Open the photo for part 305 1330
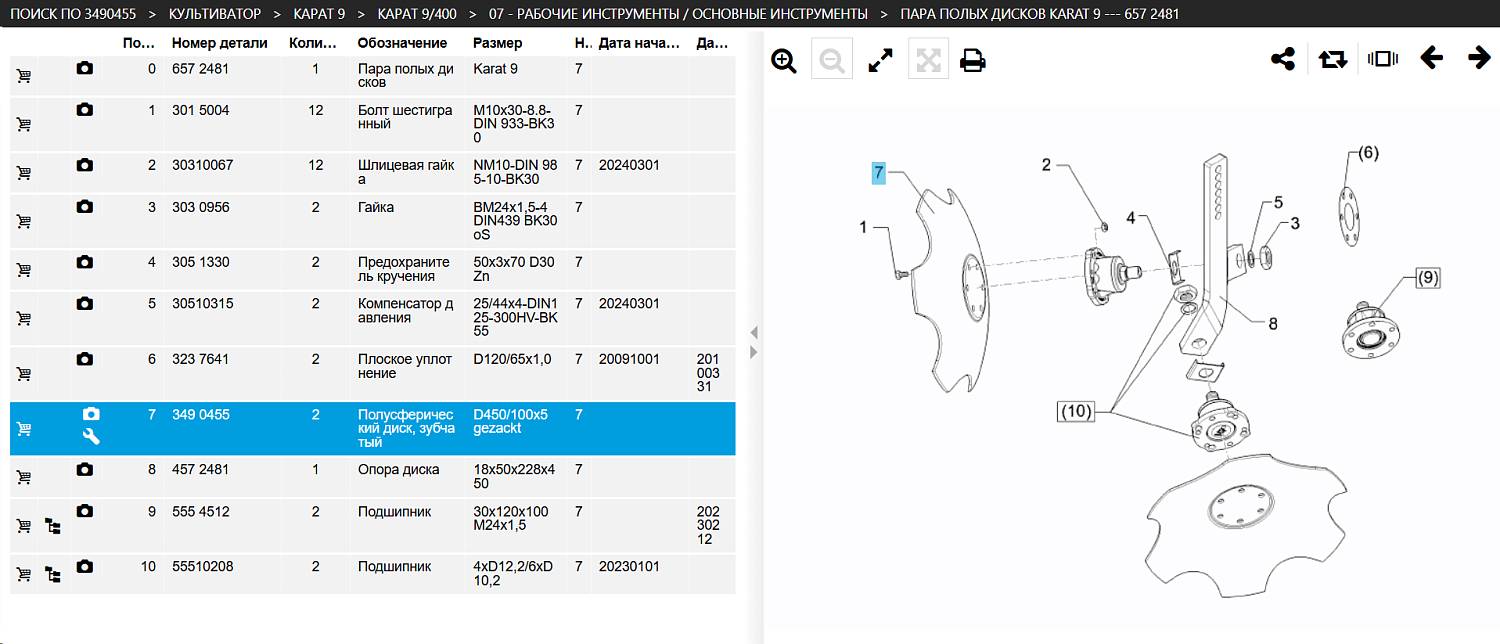 (x=85, y=262)
